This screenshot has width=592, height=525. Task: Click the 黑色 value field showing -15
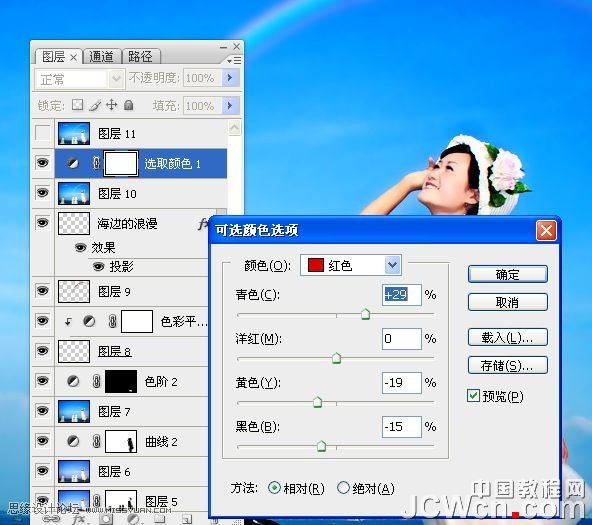pos(402,427)
